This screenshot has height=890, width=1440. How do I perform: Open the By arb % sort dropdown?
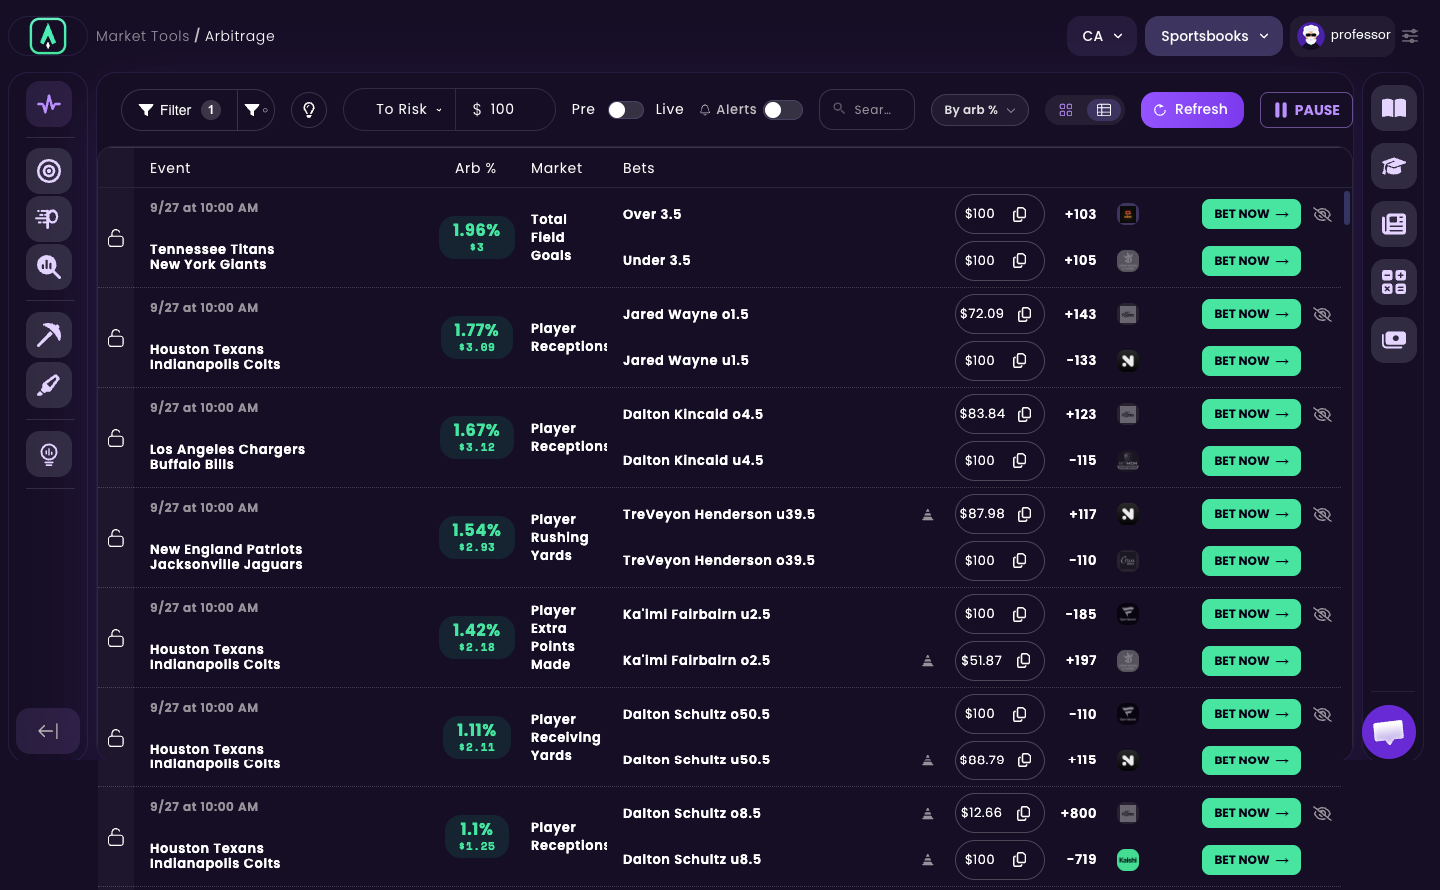tap(979, 110)
